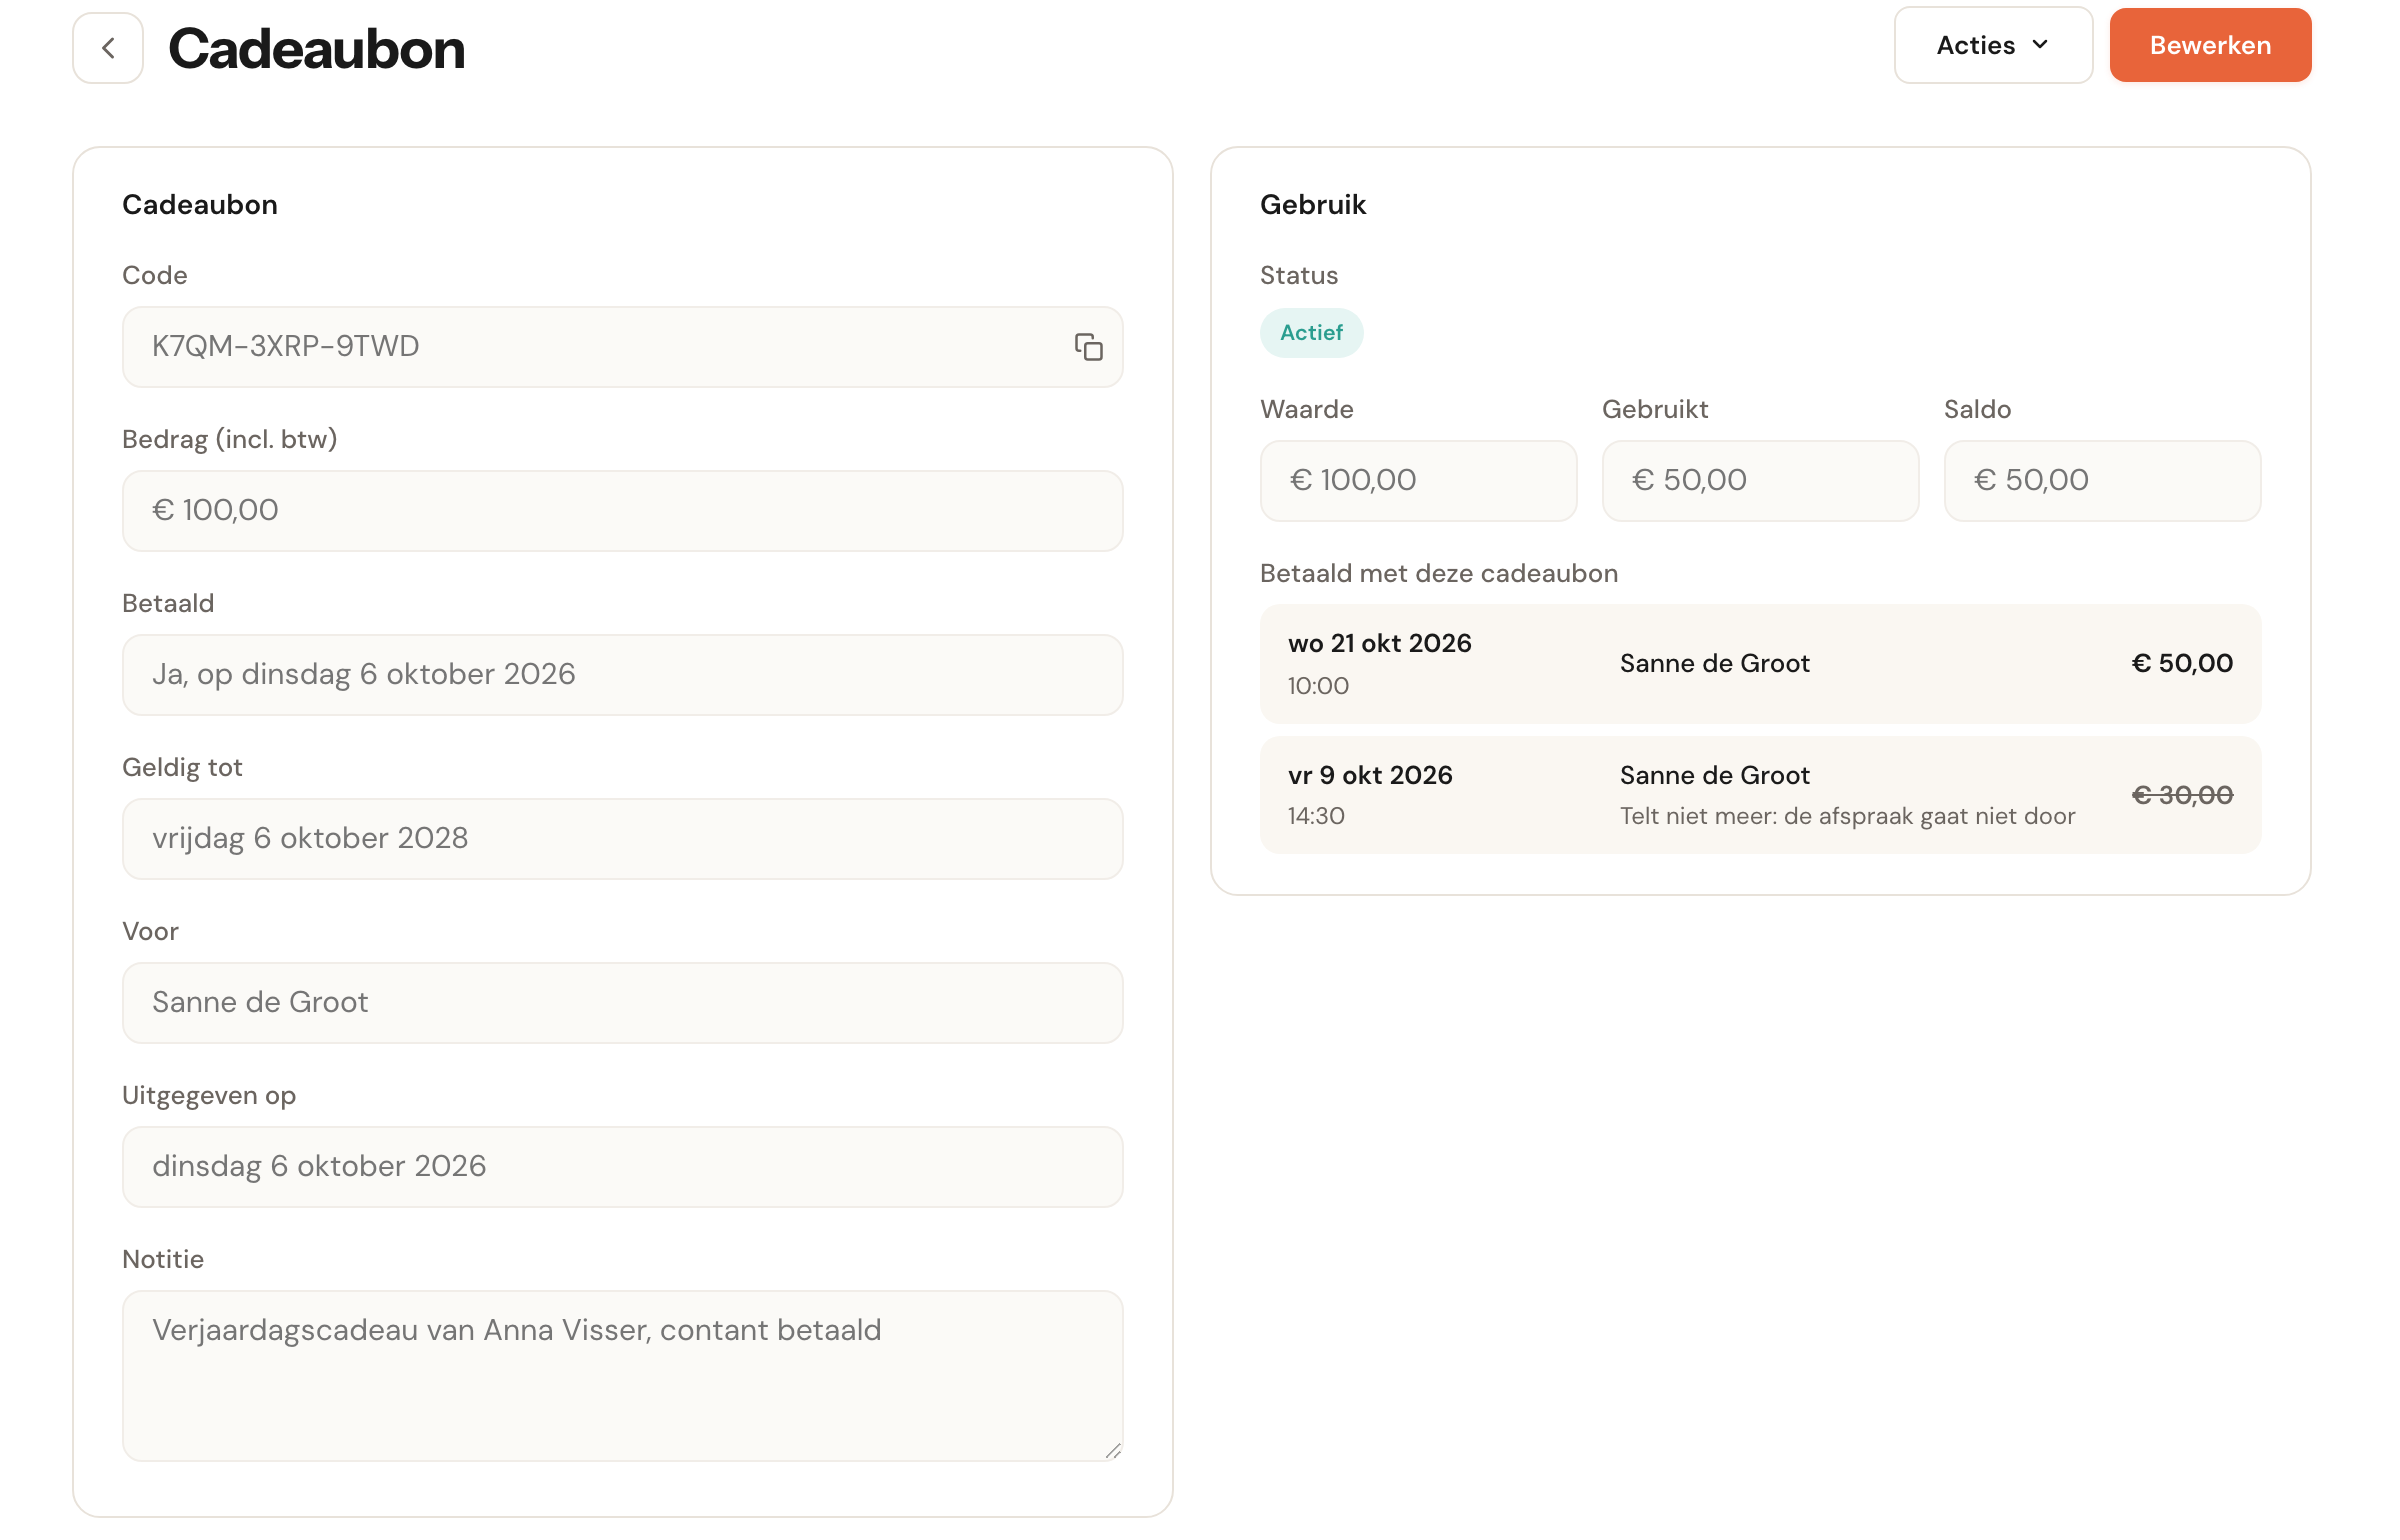Image resolution: width=2400 pixels, height=1540 pixels.
Task: Go back using the arrow button
Action: coord(108,47)
